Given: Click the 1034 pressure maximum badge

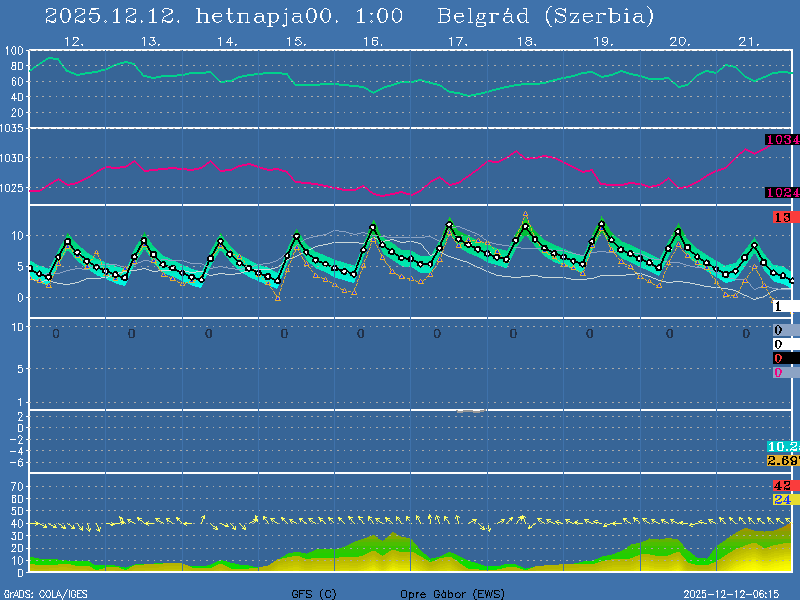Looking at the screenshot, I should tap(782, 140).
